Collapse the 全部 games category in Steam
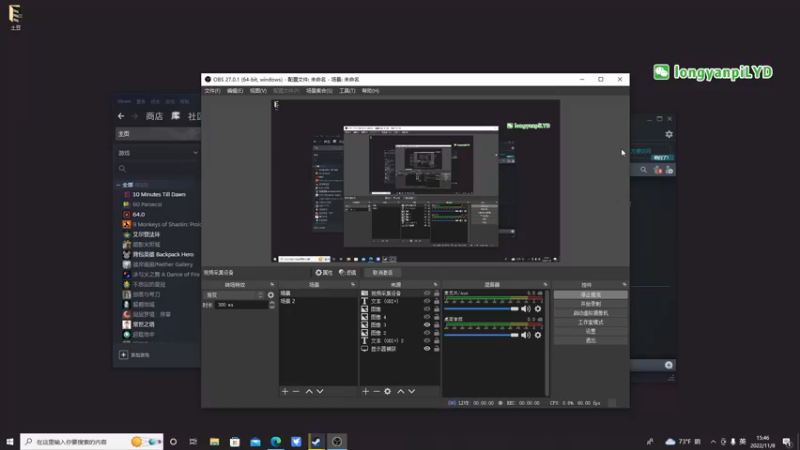800x450 pixels. pos(118,185)
